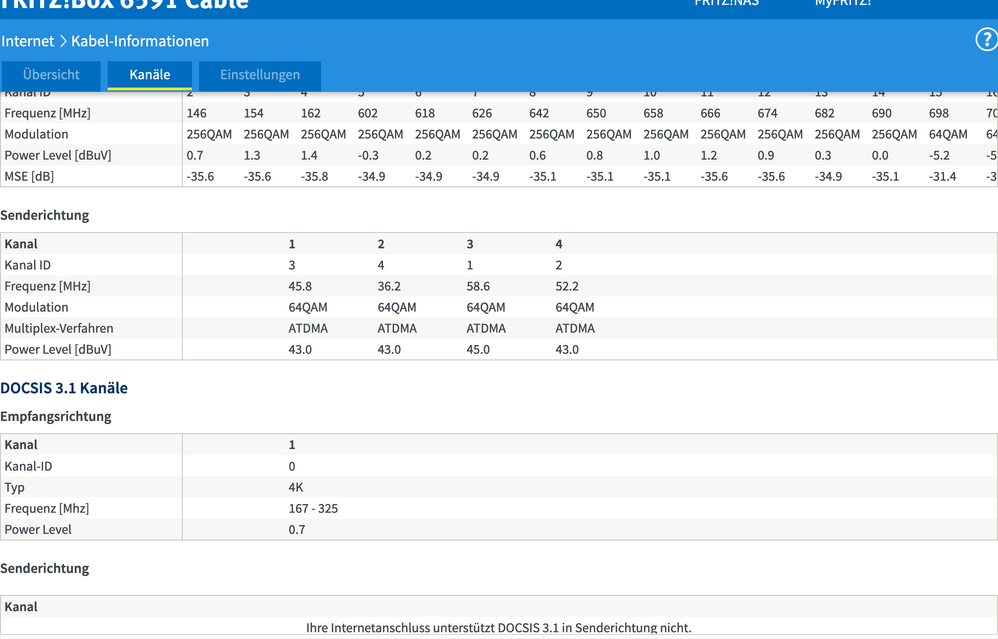
Task: Switch to the Einstellungen tab
Action: point(259,74)
